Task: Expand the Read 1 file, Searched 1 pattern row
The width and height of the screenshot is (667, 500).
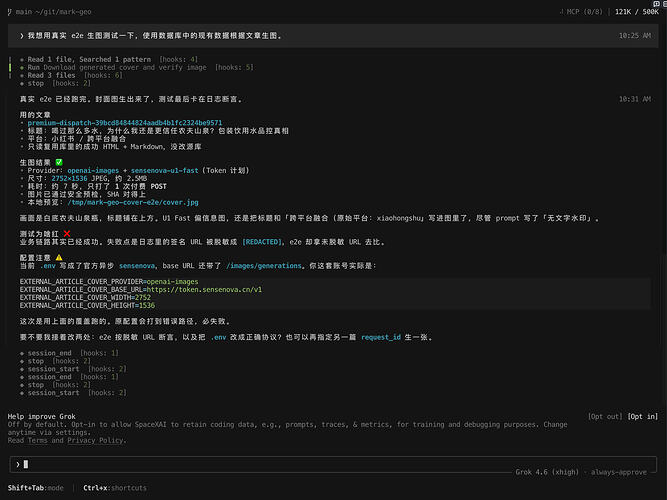Action: click(108, 59)
